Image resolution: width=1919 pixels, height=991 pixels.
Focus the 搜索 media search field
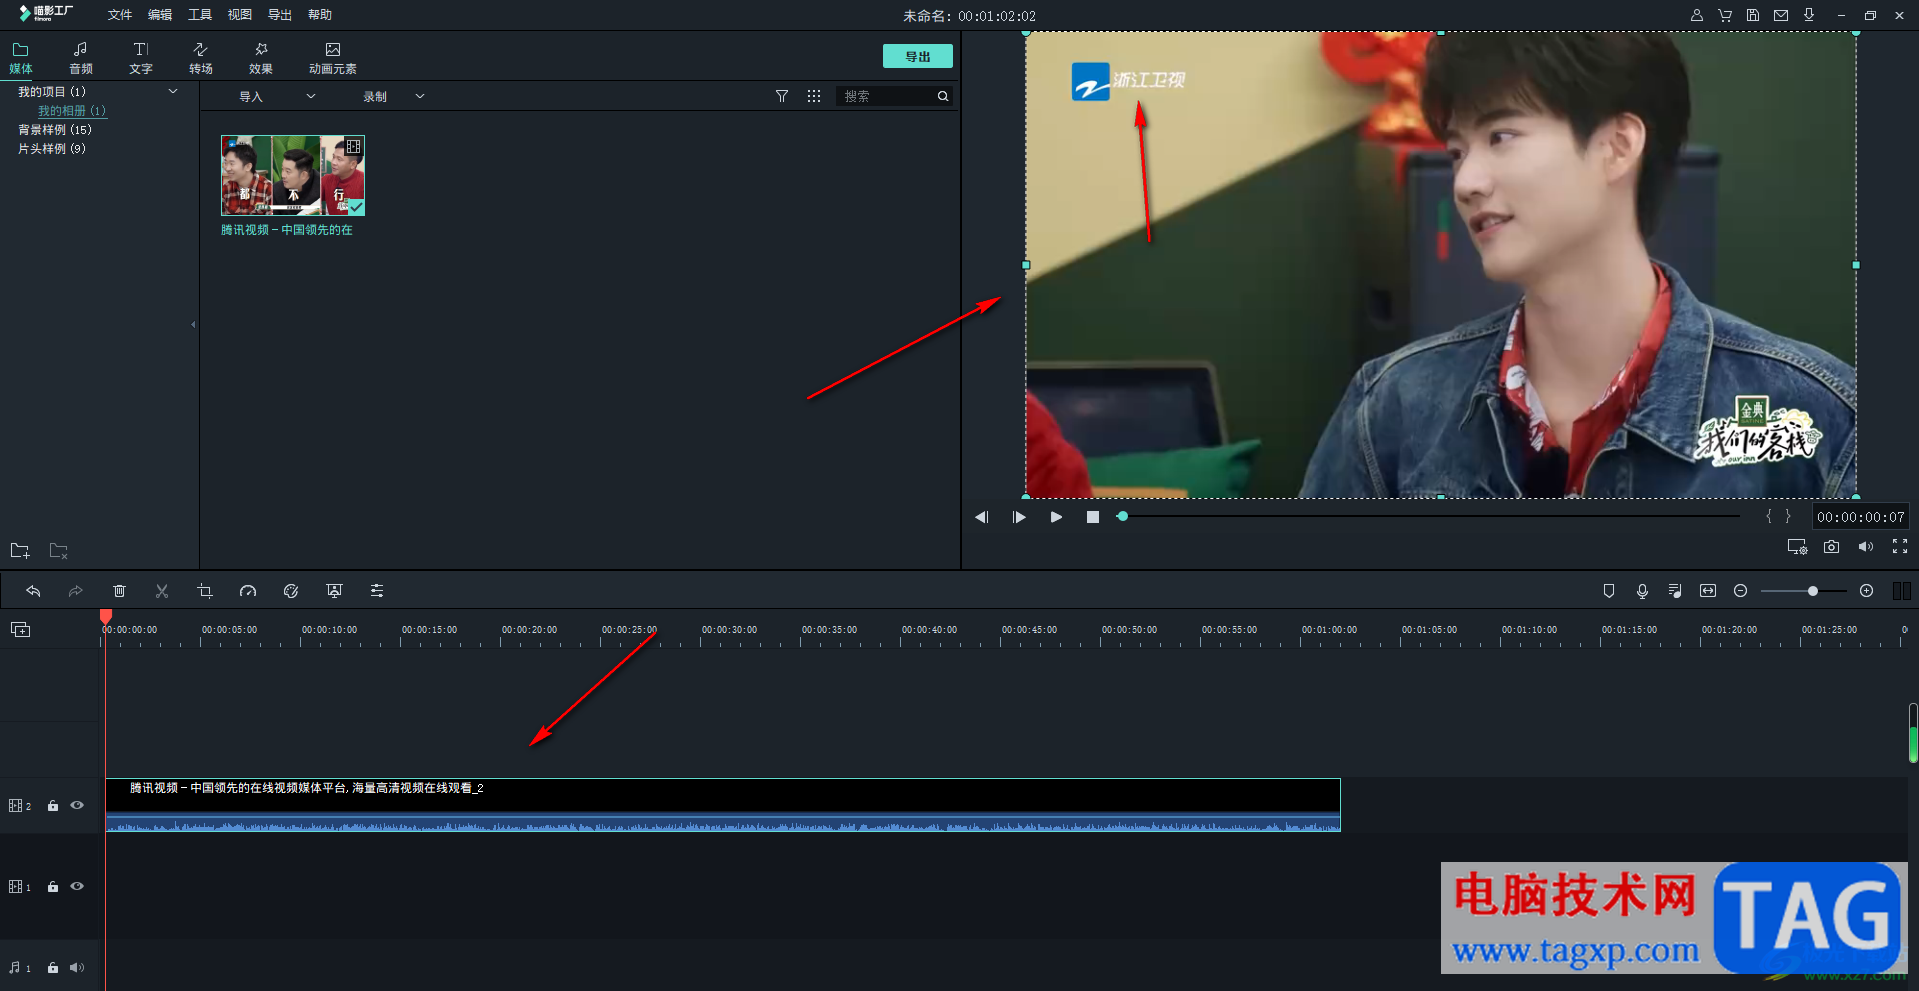pos(886,96)
